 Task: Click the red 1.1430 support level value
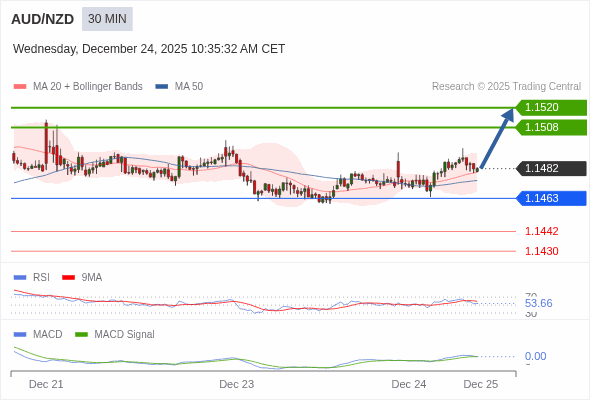tap(541, 251)
